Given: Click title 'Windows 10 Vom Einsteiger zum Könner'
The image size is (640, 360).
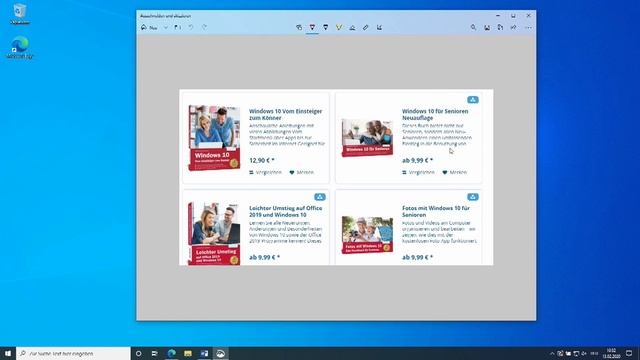Looking at the screenshot, I should 285,114.
